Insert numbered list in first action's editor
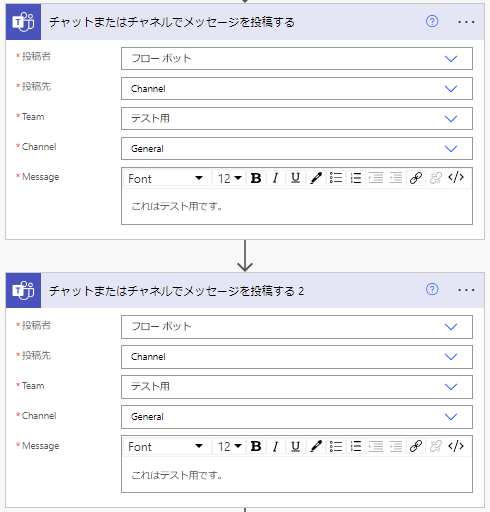The height and width of the screenshot is (512, 490). pos(356,178)
